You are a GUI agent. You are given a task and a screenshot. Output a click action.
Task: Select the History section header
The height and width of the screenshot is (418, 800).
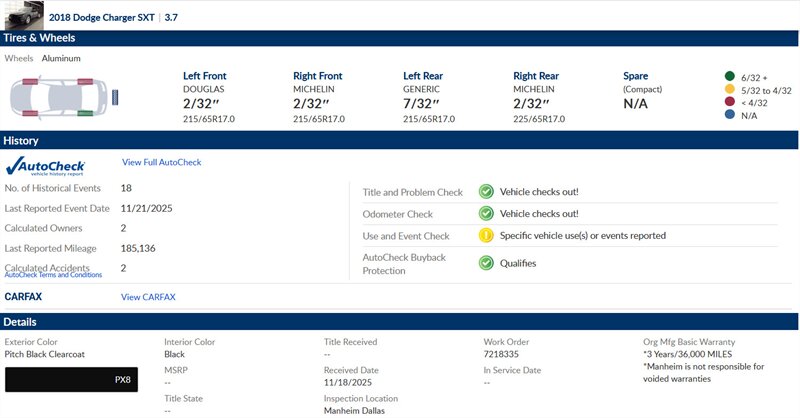[x=399, y=140]
